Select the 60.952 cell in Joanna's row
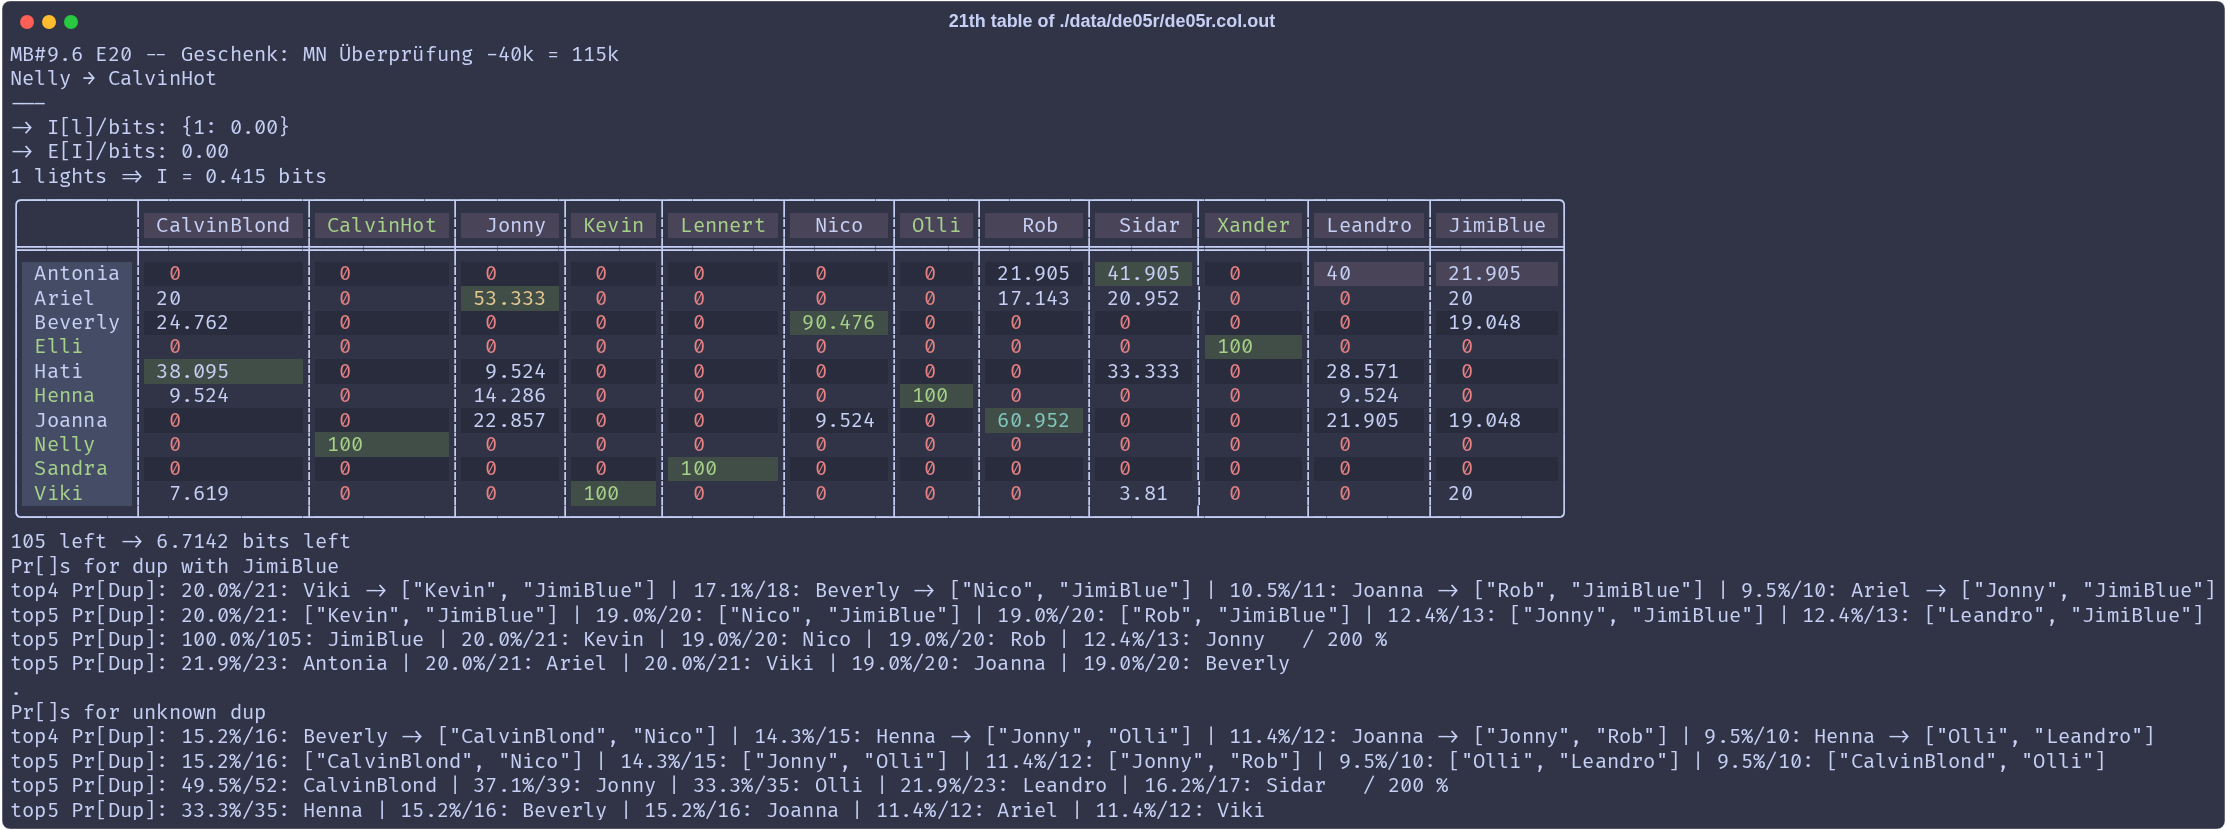Screen dimensions: 2227x830 point(1033,420)
